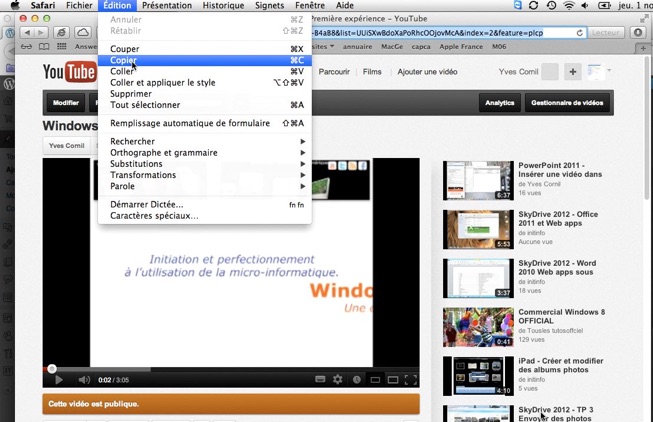Select Coller et appliquer le style

click(x=205, y=83)
